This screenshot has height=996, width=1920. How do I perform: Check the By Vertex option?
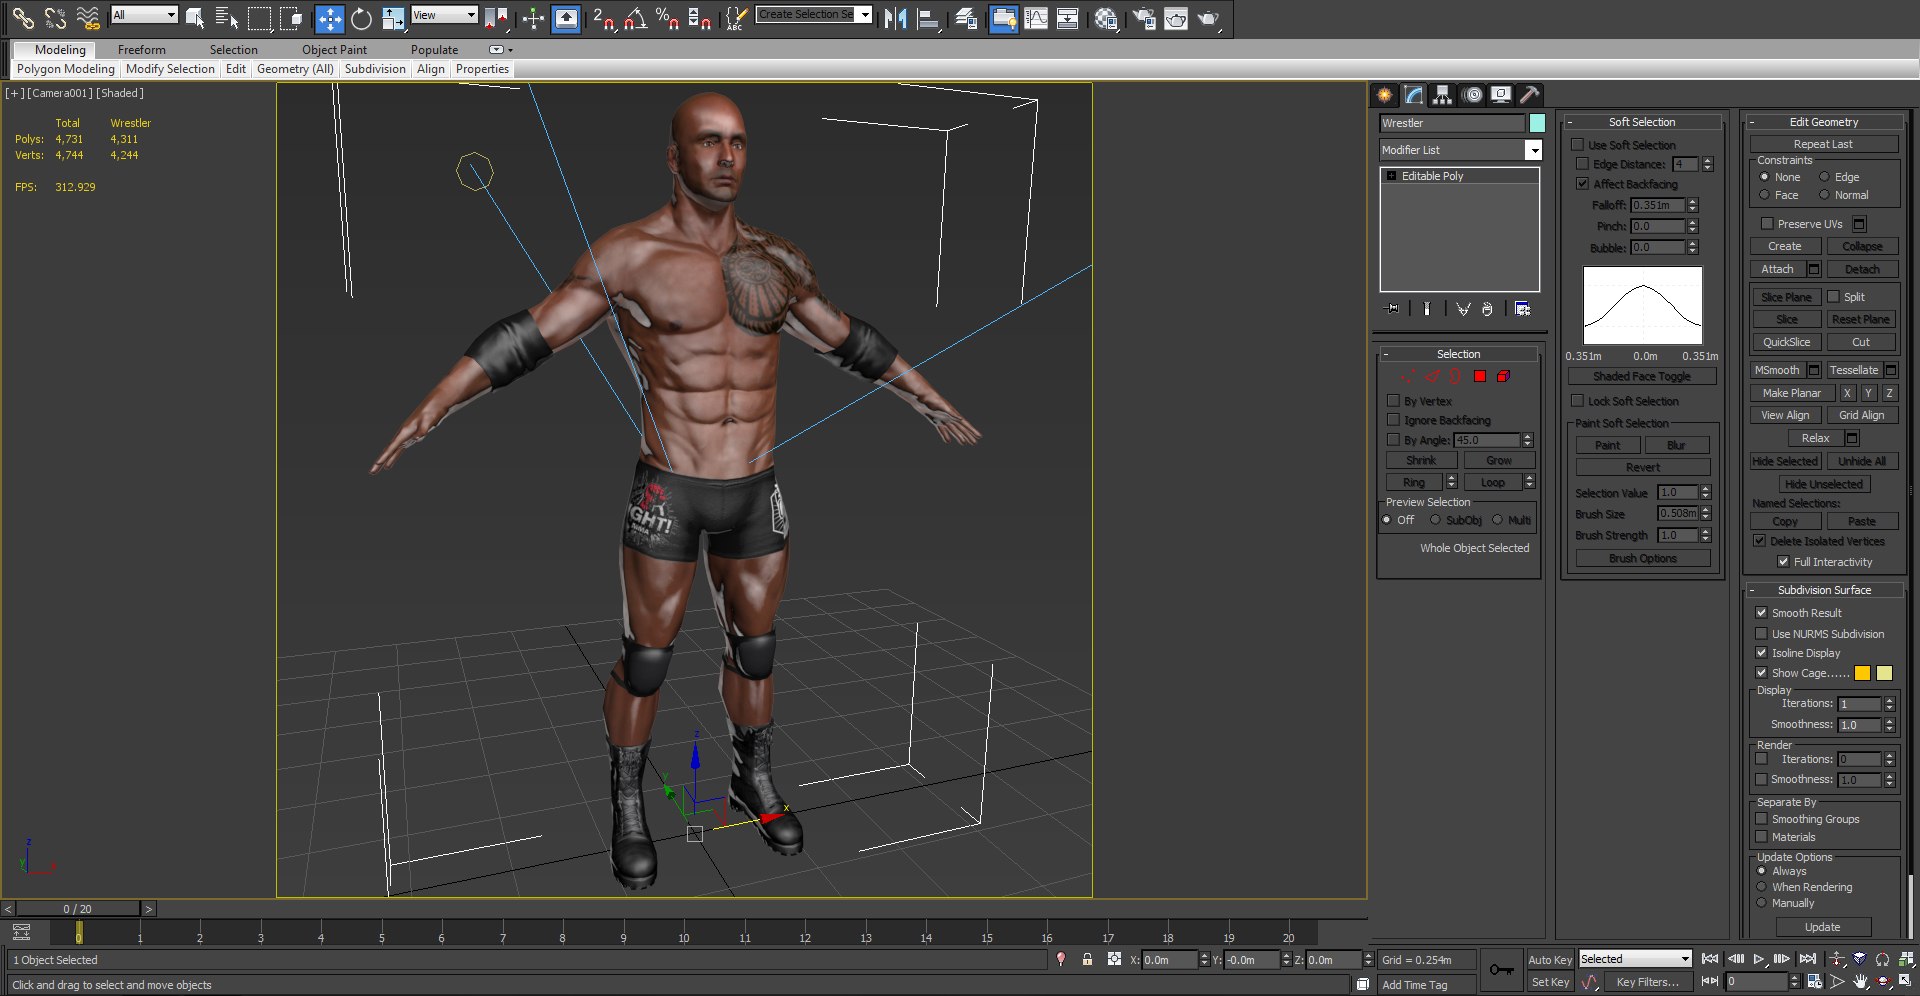(x=1393, y=401)
